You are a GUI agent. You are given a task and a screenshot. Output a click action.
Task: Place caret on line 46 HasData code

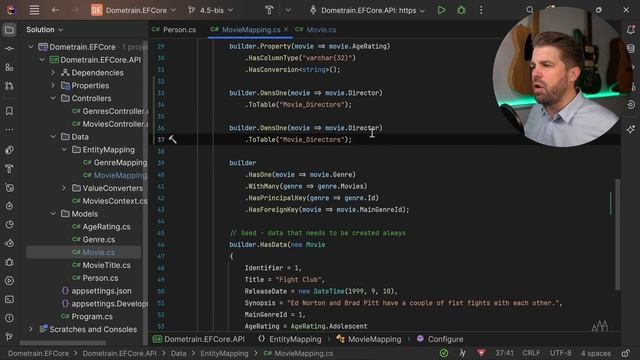coord(277,244)
